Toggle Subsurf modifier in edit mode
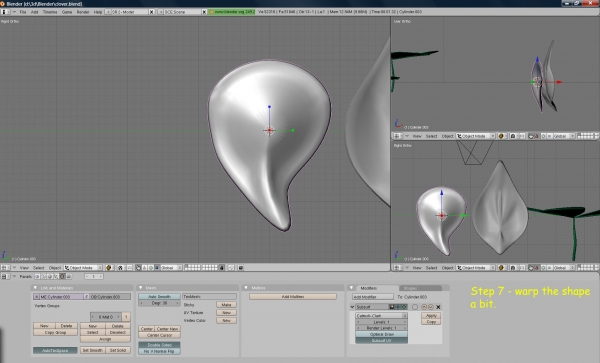 [x=404, y=307]
